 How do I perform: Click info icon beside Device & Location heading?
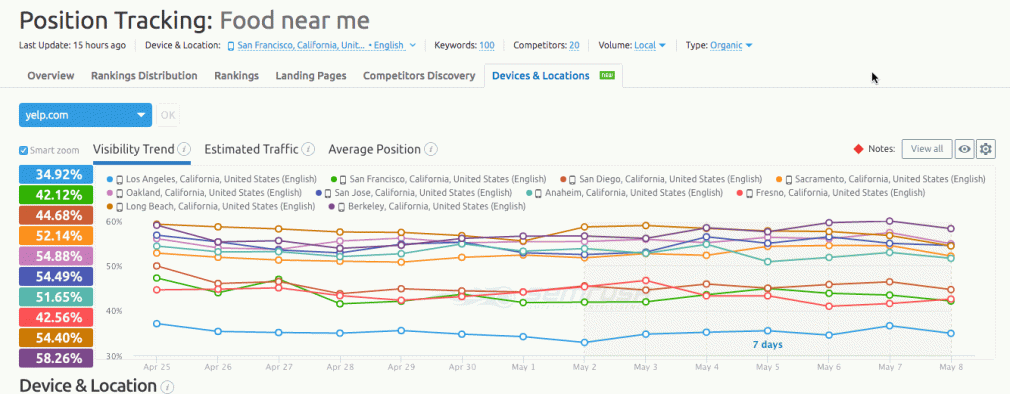pos(167,386)
